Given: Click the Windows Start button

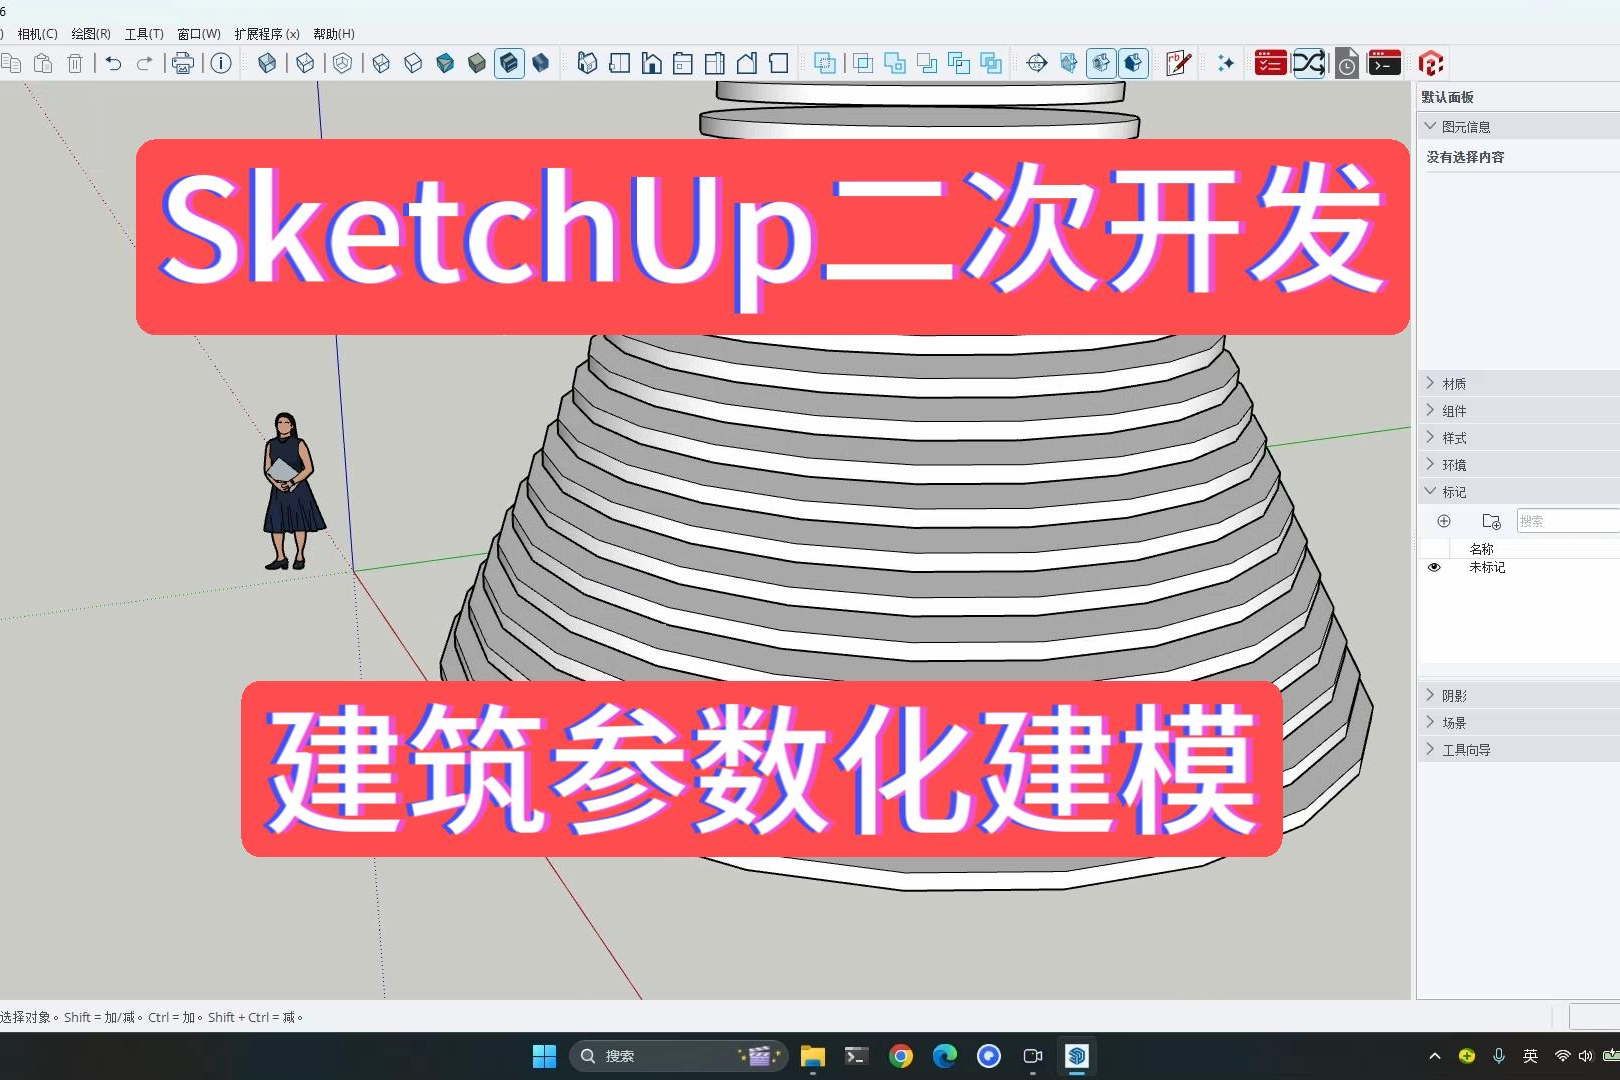Looking at the screenshot, I should [544, 1056].
